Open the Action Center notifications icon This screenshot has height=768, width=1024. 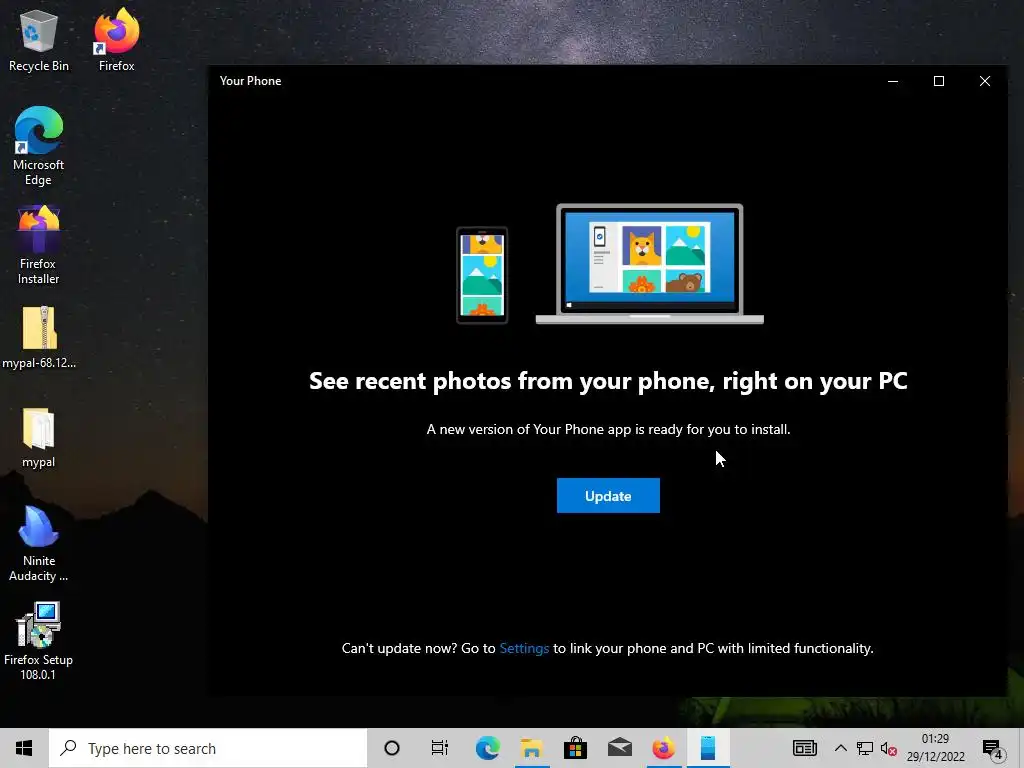[x=993, y=749]
